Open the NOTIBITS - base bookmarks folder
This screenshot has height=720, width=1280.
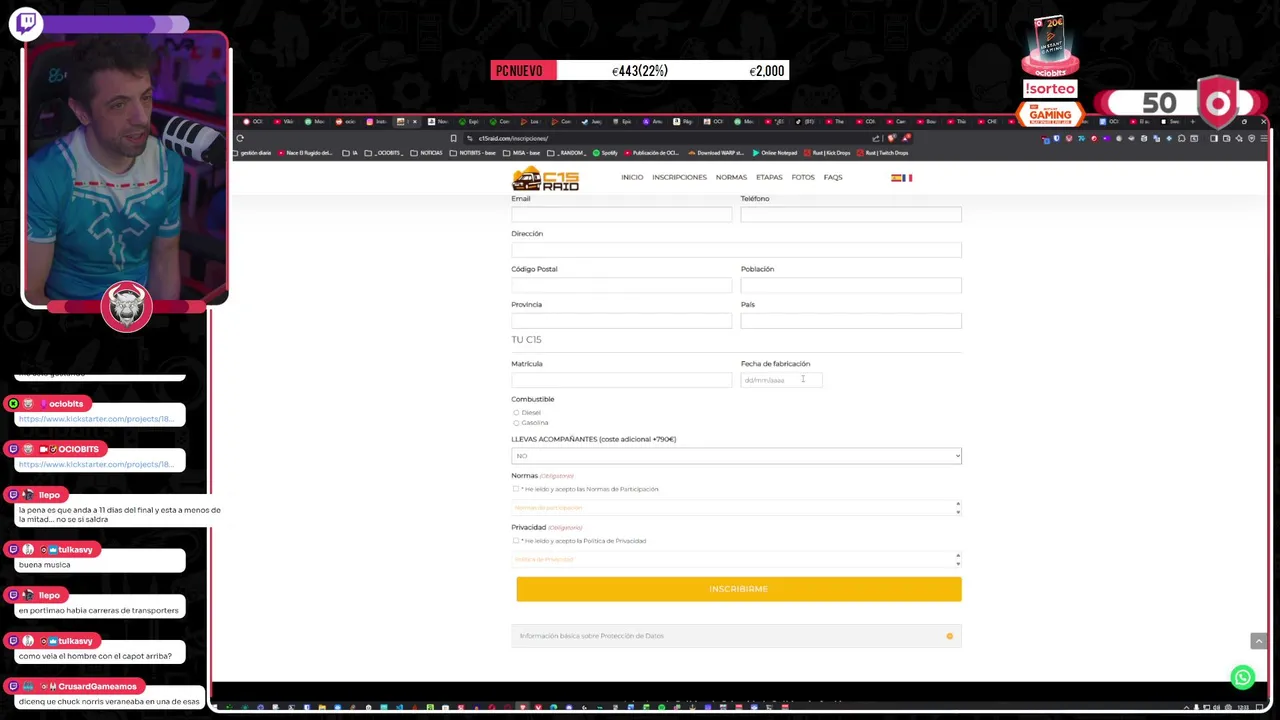[473, 153]
